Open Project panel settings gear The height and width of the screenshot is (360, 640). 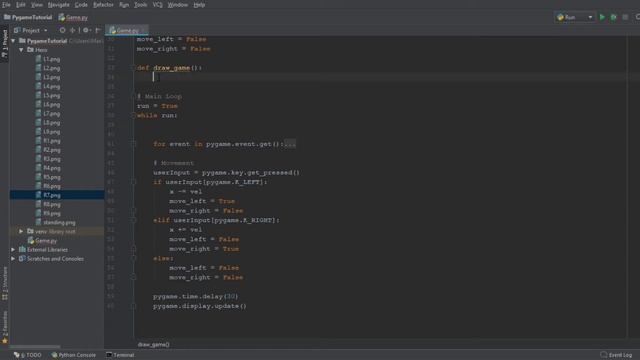tap(86, 30)
